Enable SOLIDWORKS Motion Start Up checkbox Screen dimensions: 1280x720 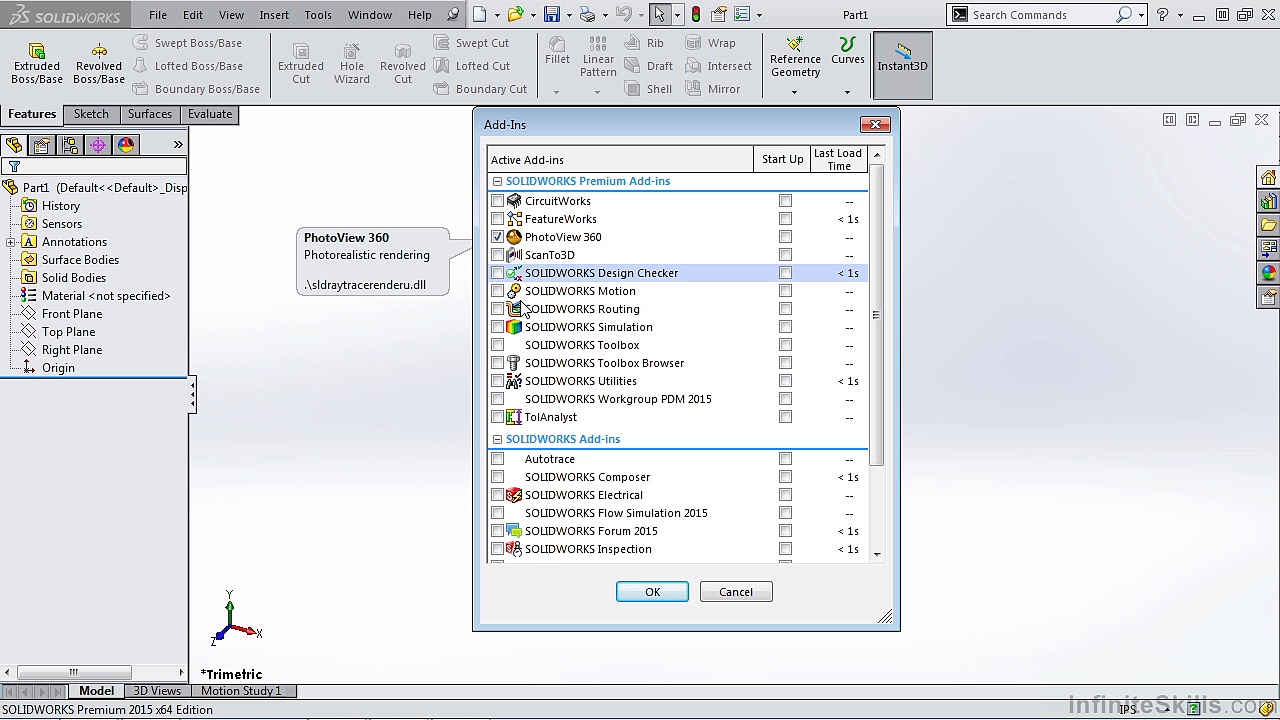click(785, 291)
